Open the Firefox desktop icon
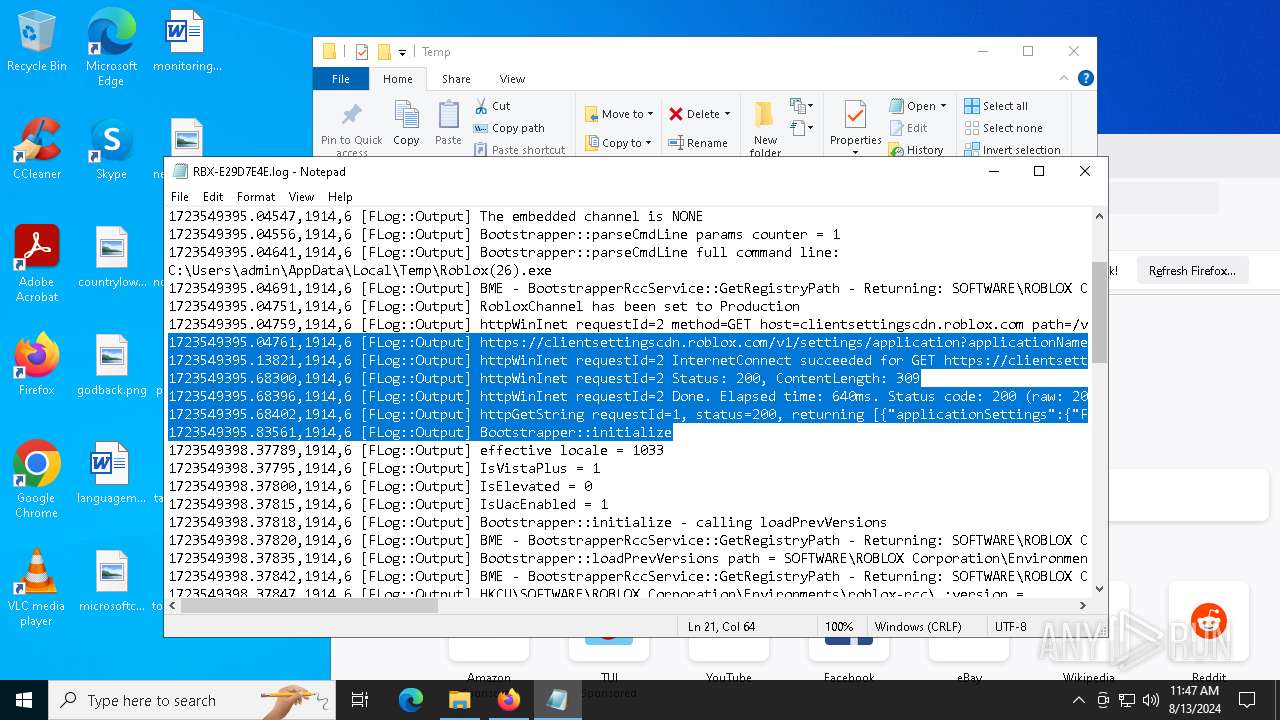Image resolution: width=1280 pixels, height=720 pixels. tap(37, 365)
